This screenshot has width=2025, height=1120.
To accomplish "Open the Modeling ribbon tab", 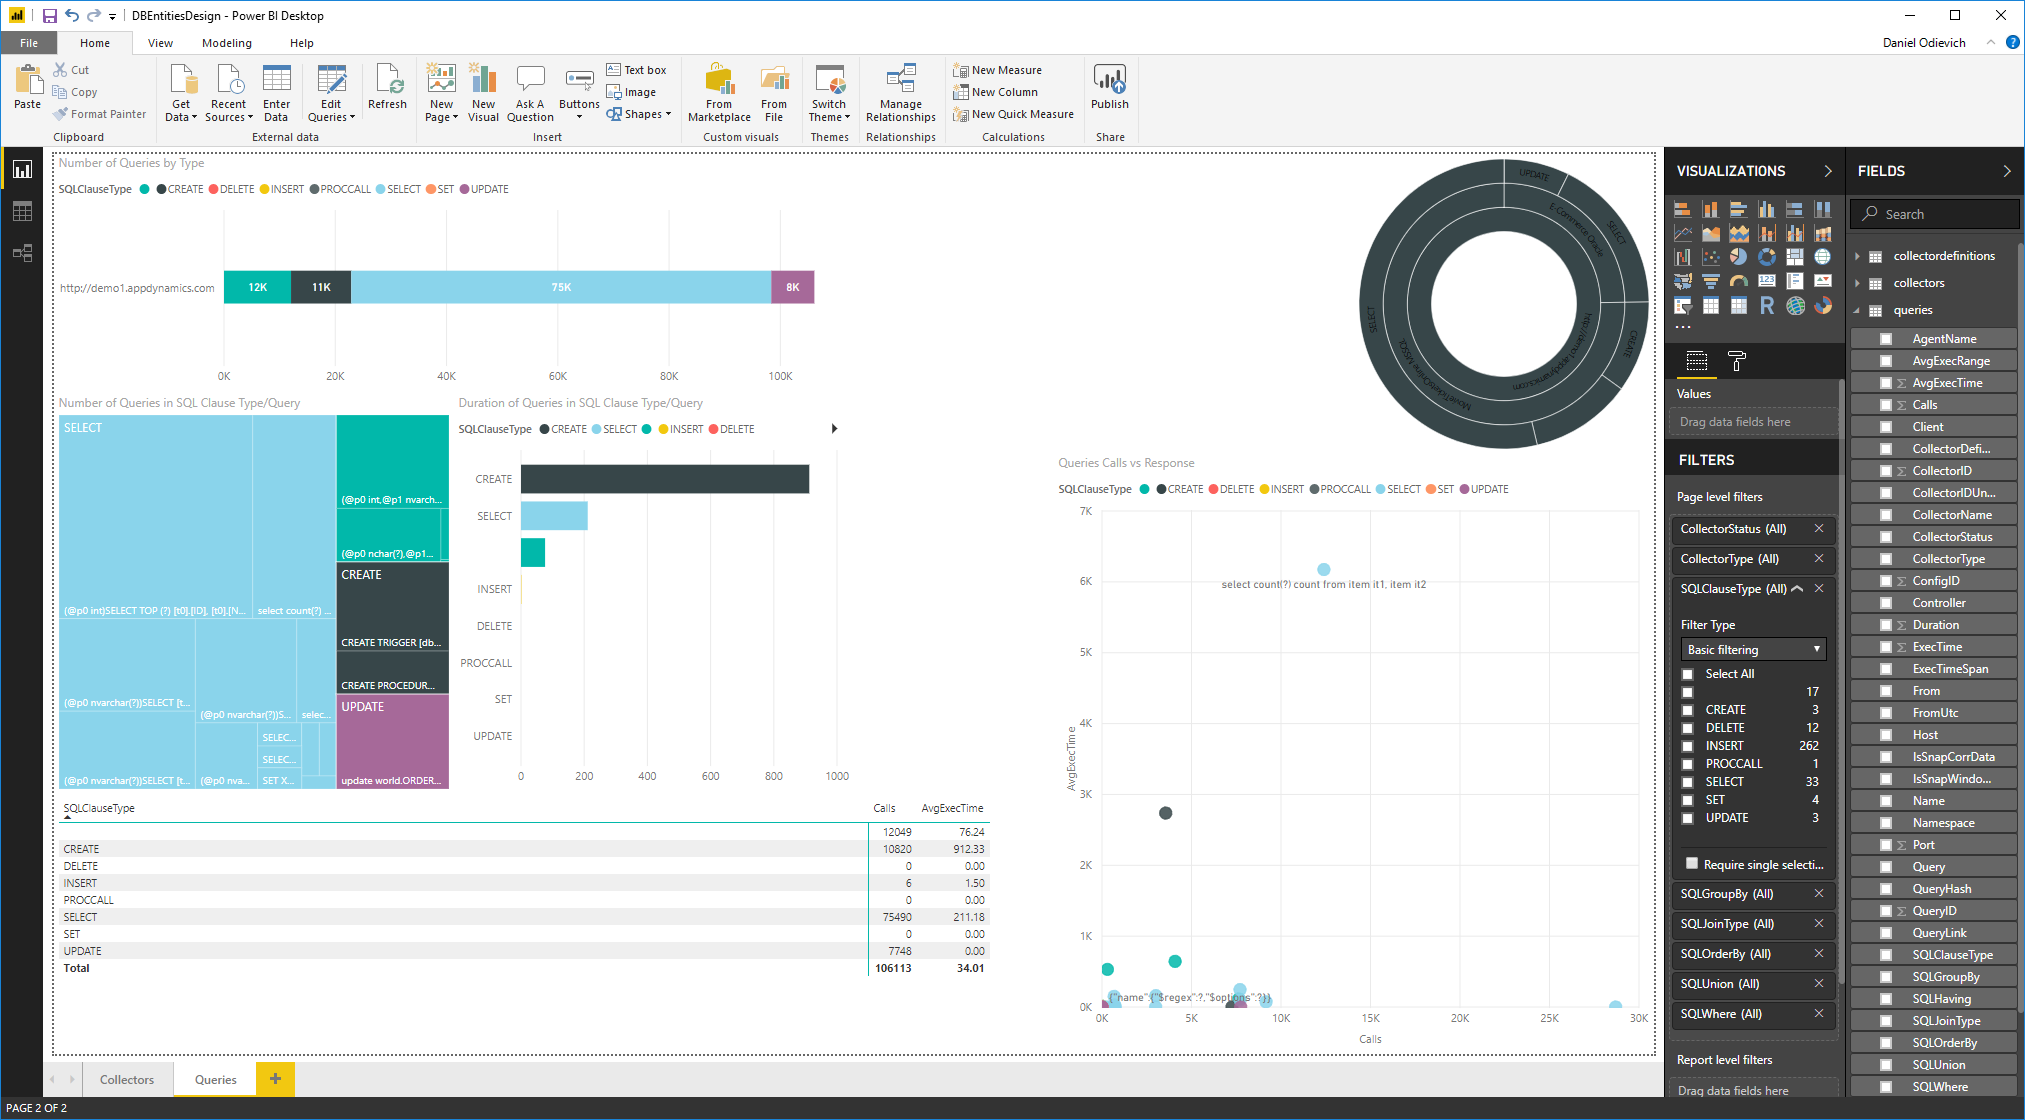I will point(226,43).
